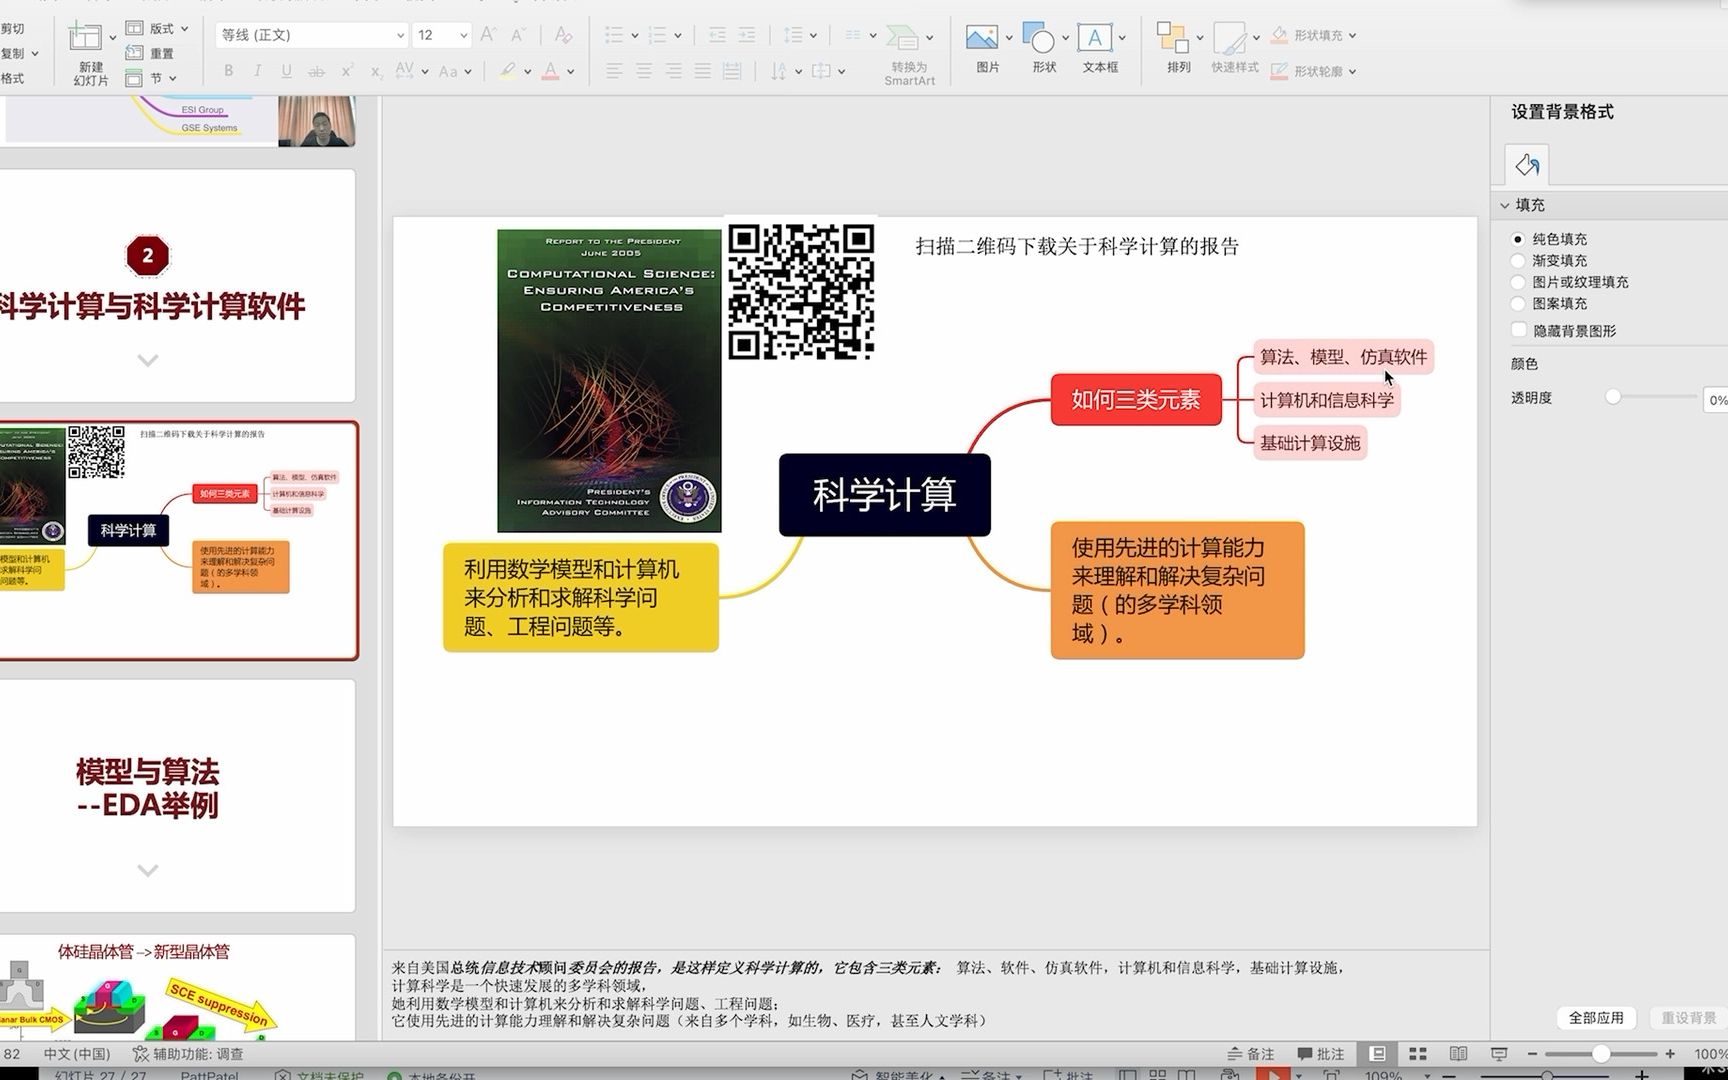
Task: Click 批注 to show comments
Action: pyautogui.click(x=1322, y=1053)
